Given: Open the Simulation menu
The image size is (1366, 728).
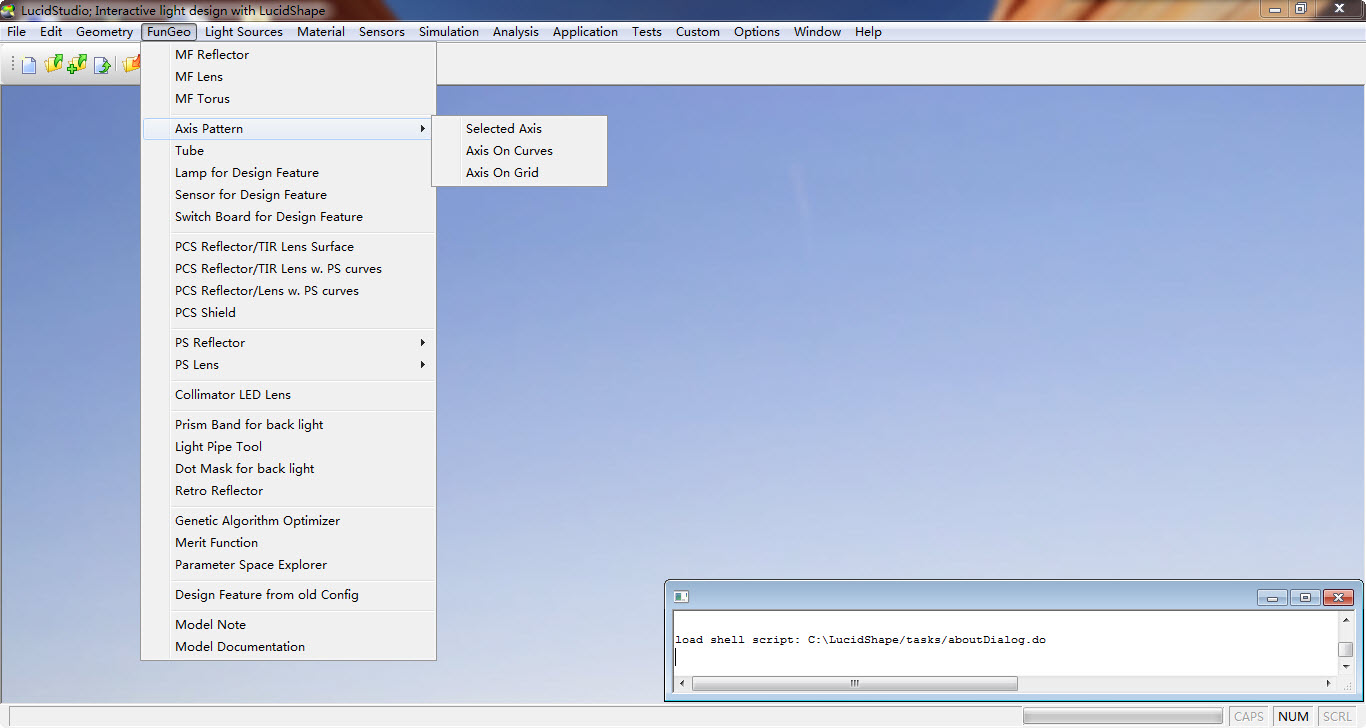Looking at the screenshot, I should (x=449, y=32).
